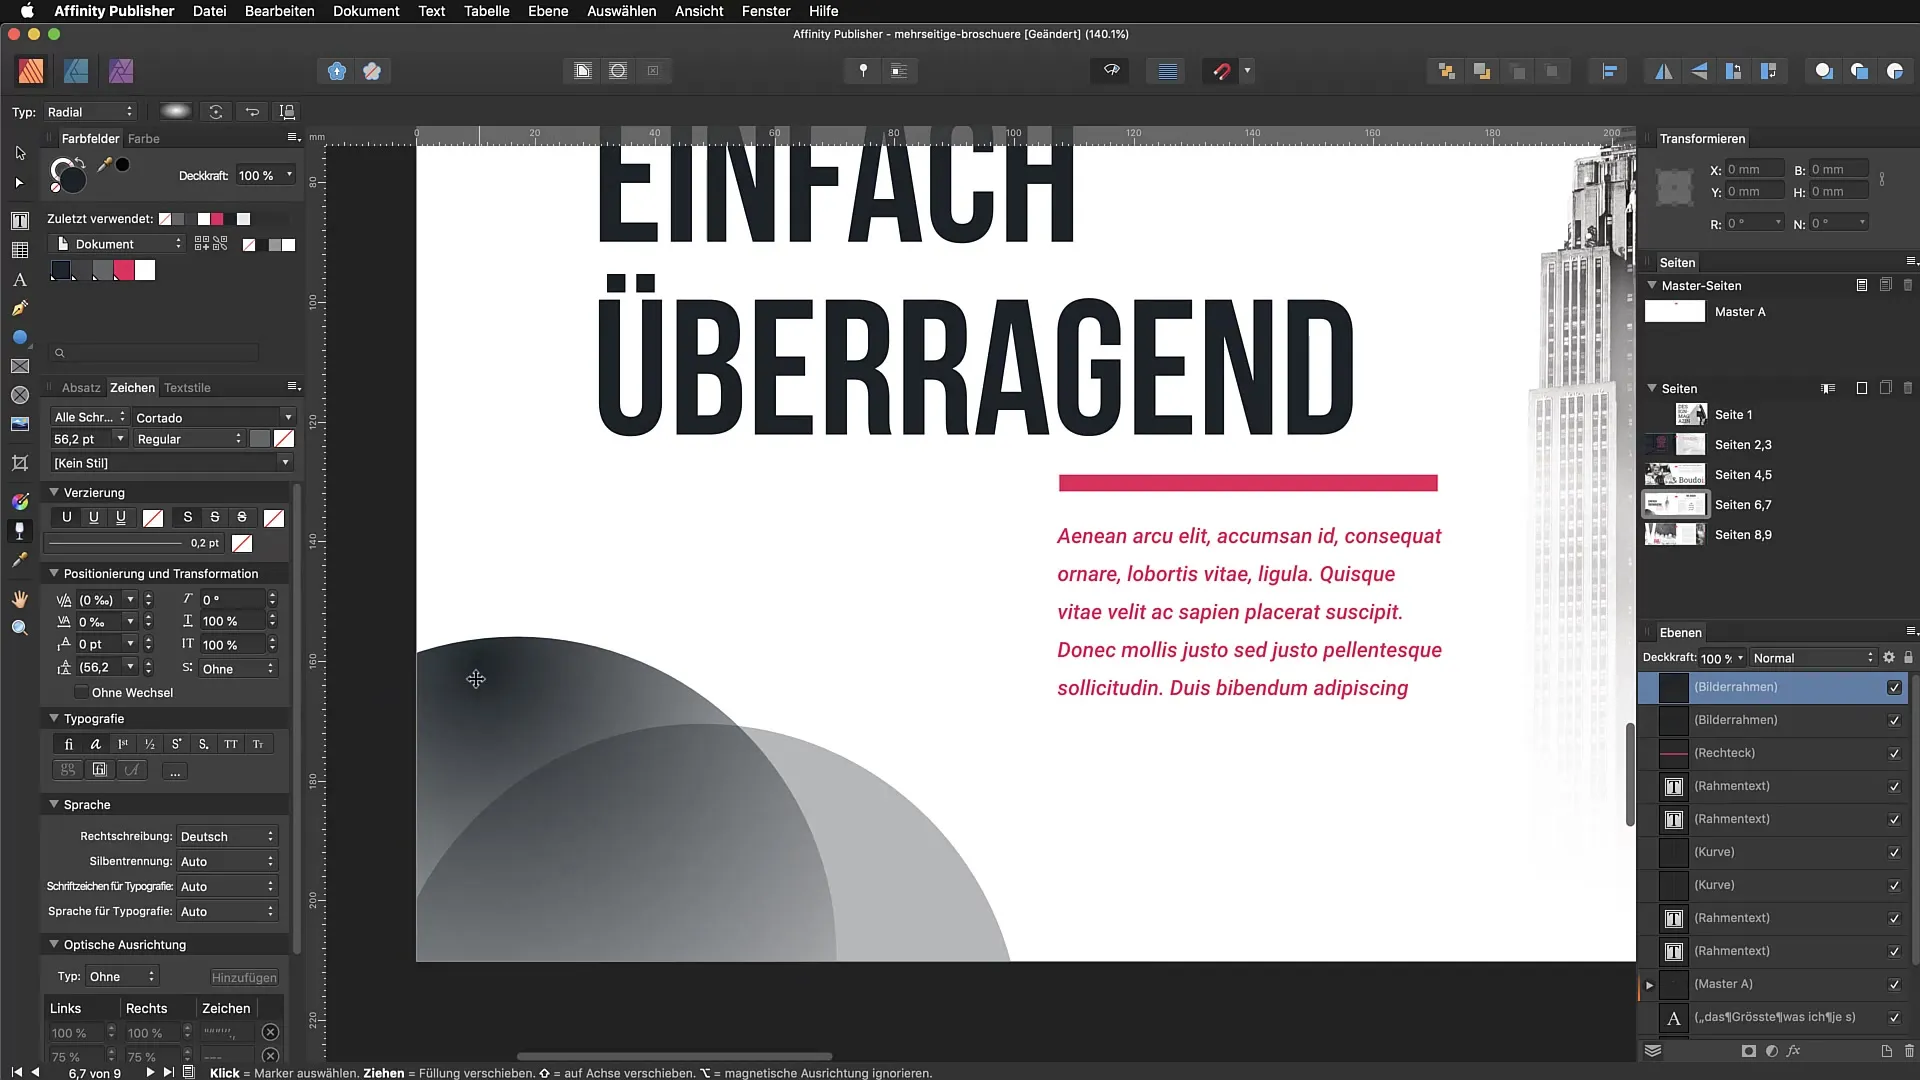Open the Cortado font family dropdown
Screen dimensions: 1920x1080
click(213, 417)
